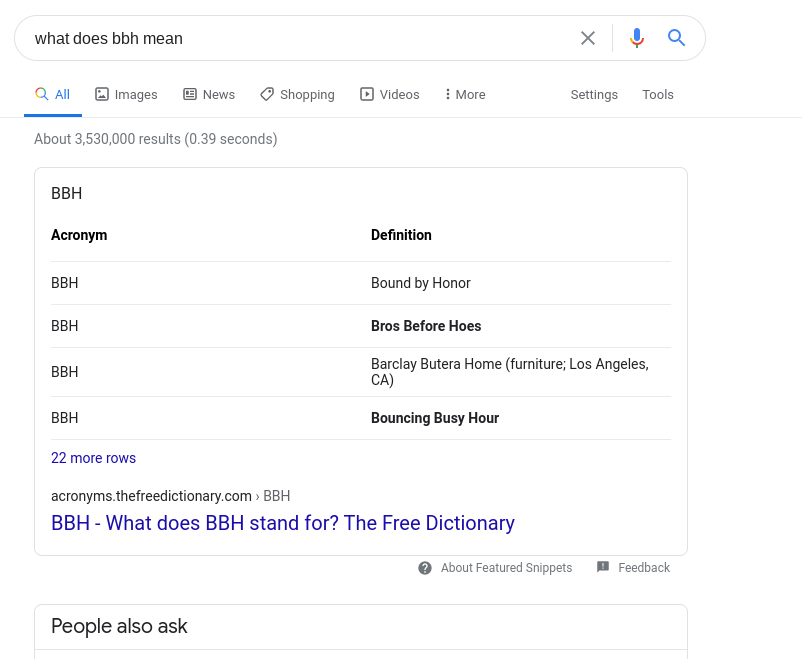Start voice search with the microphone icon

637,38
